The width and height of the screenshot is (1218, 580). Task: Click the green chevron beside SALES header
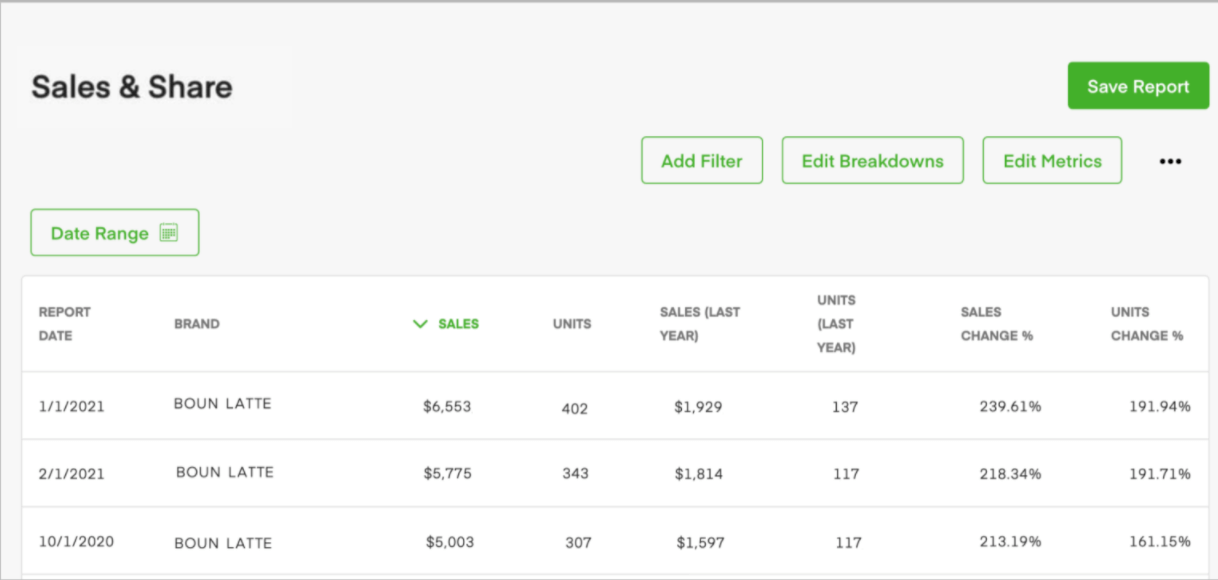pos(420,324)
